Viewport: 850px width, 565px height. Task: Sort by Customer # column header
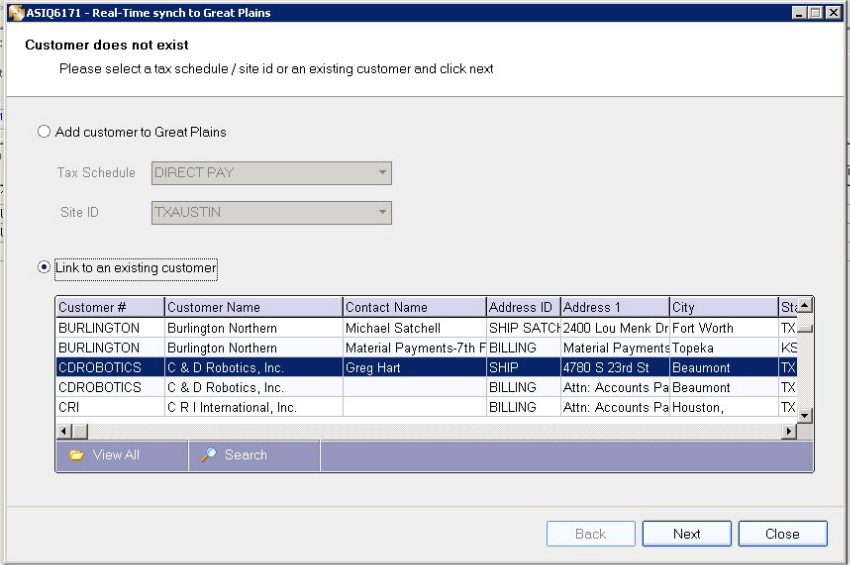110,307
